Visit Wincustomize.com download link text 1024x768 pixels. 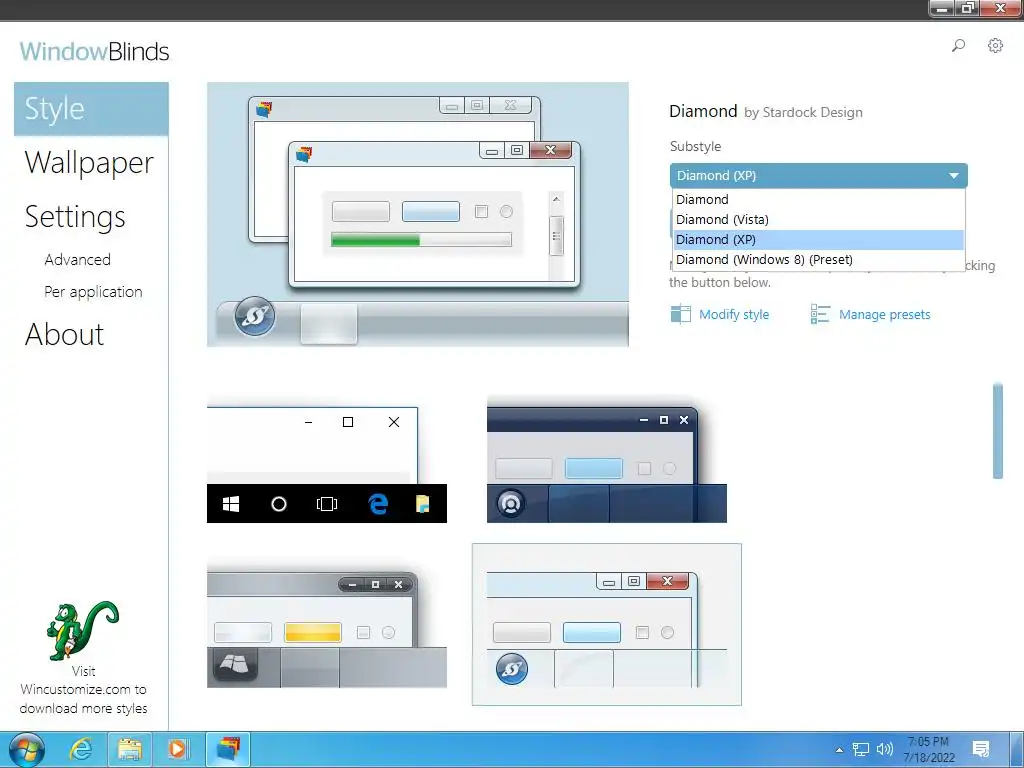tap(84, 690)
